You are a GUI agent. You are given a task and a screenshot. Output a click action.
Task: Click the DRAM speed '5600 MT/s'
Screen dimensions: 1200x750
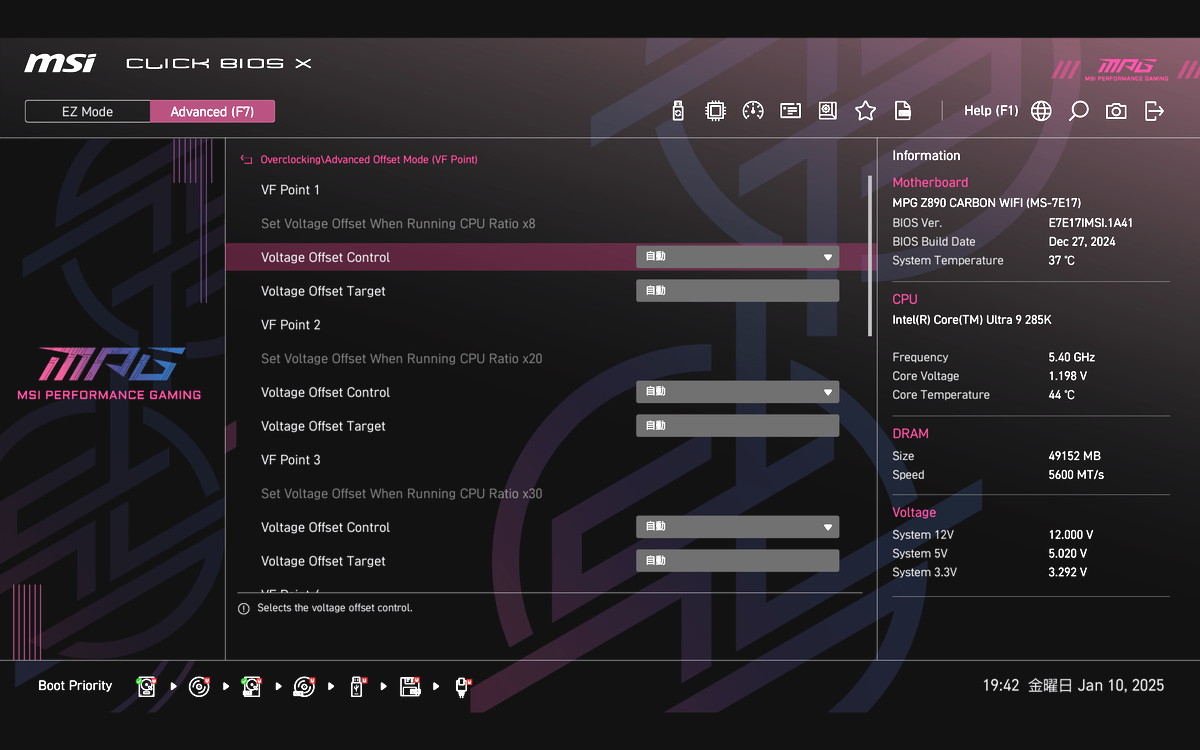pyautogui.click(x=1076, y=475)
